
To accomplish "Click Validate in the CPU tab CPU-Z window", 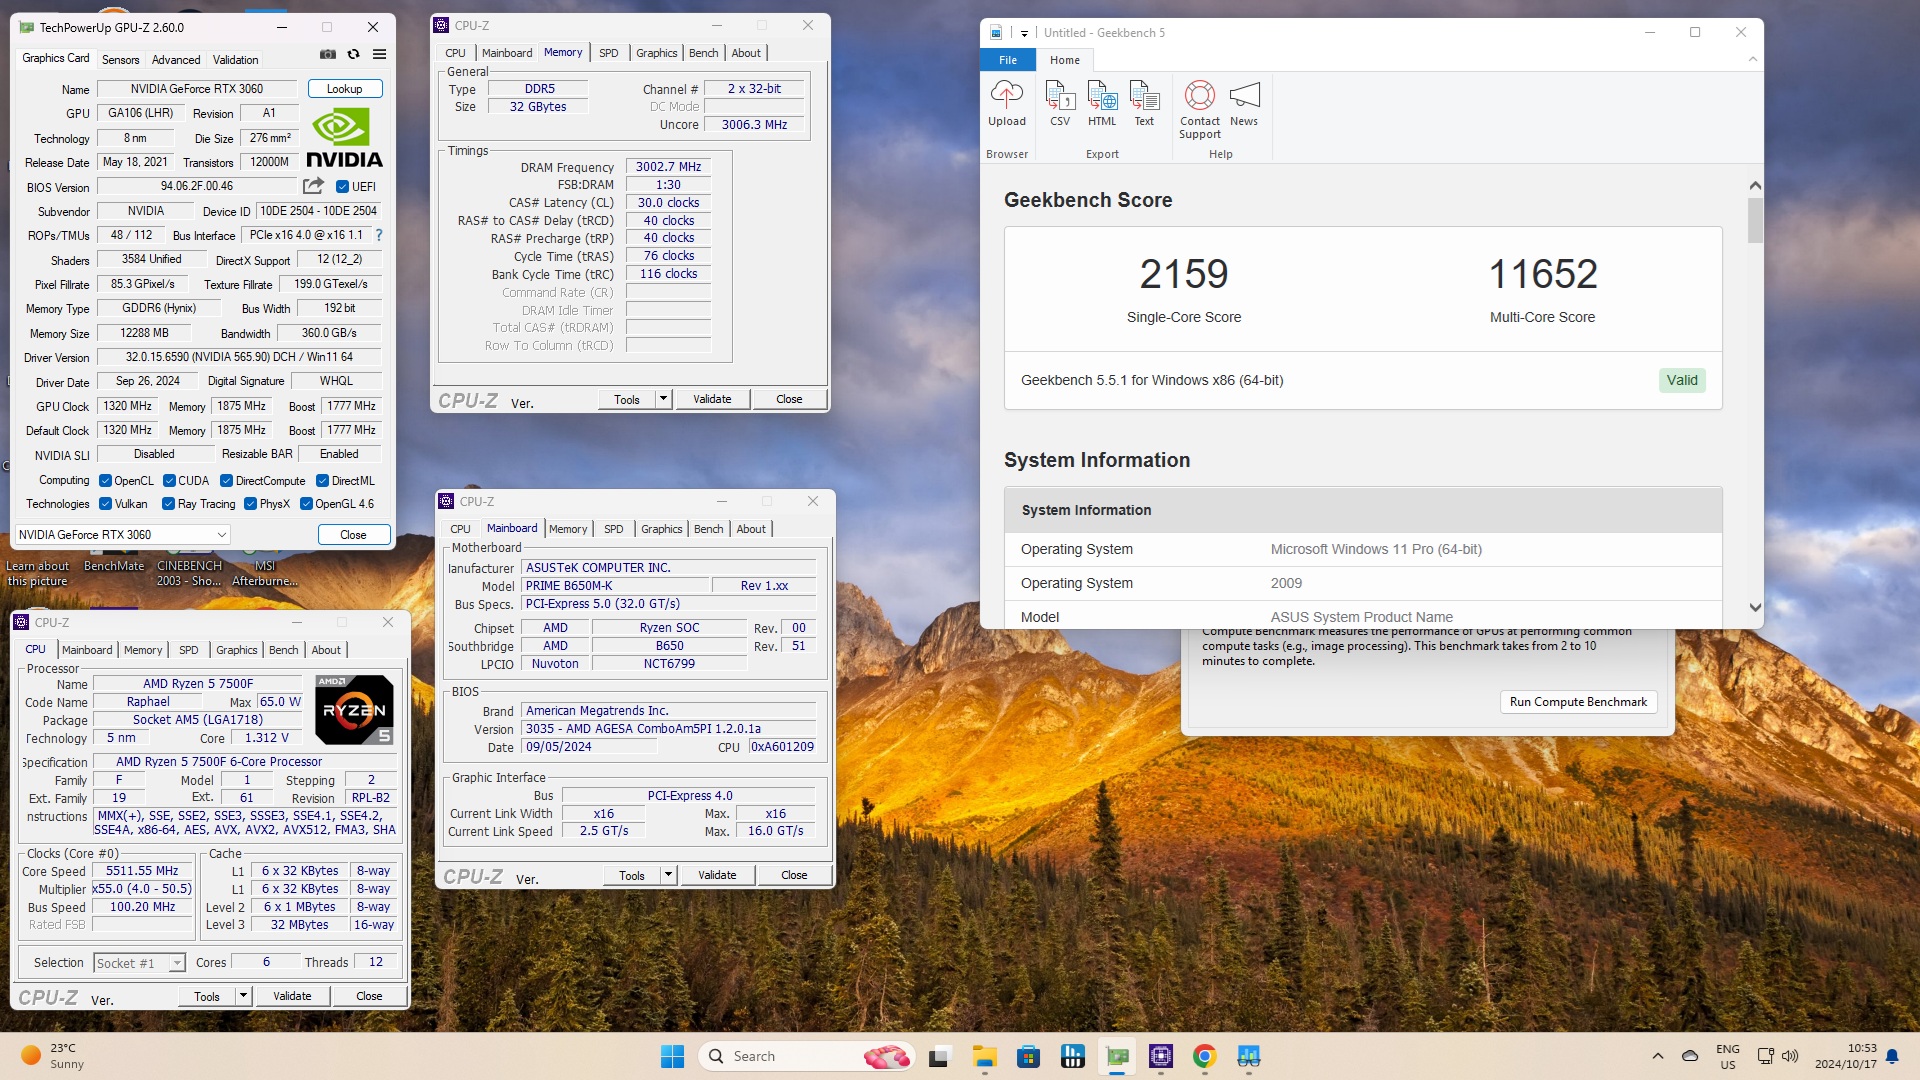I will pyautogui.click(x=292, y=996).
